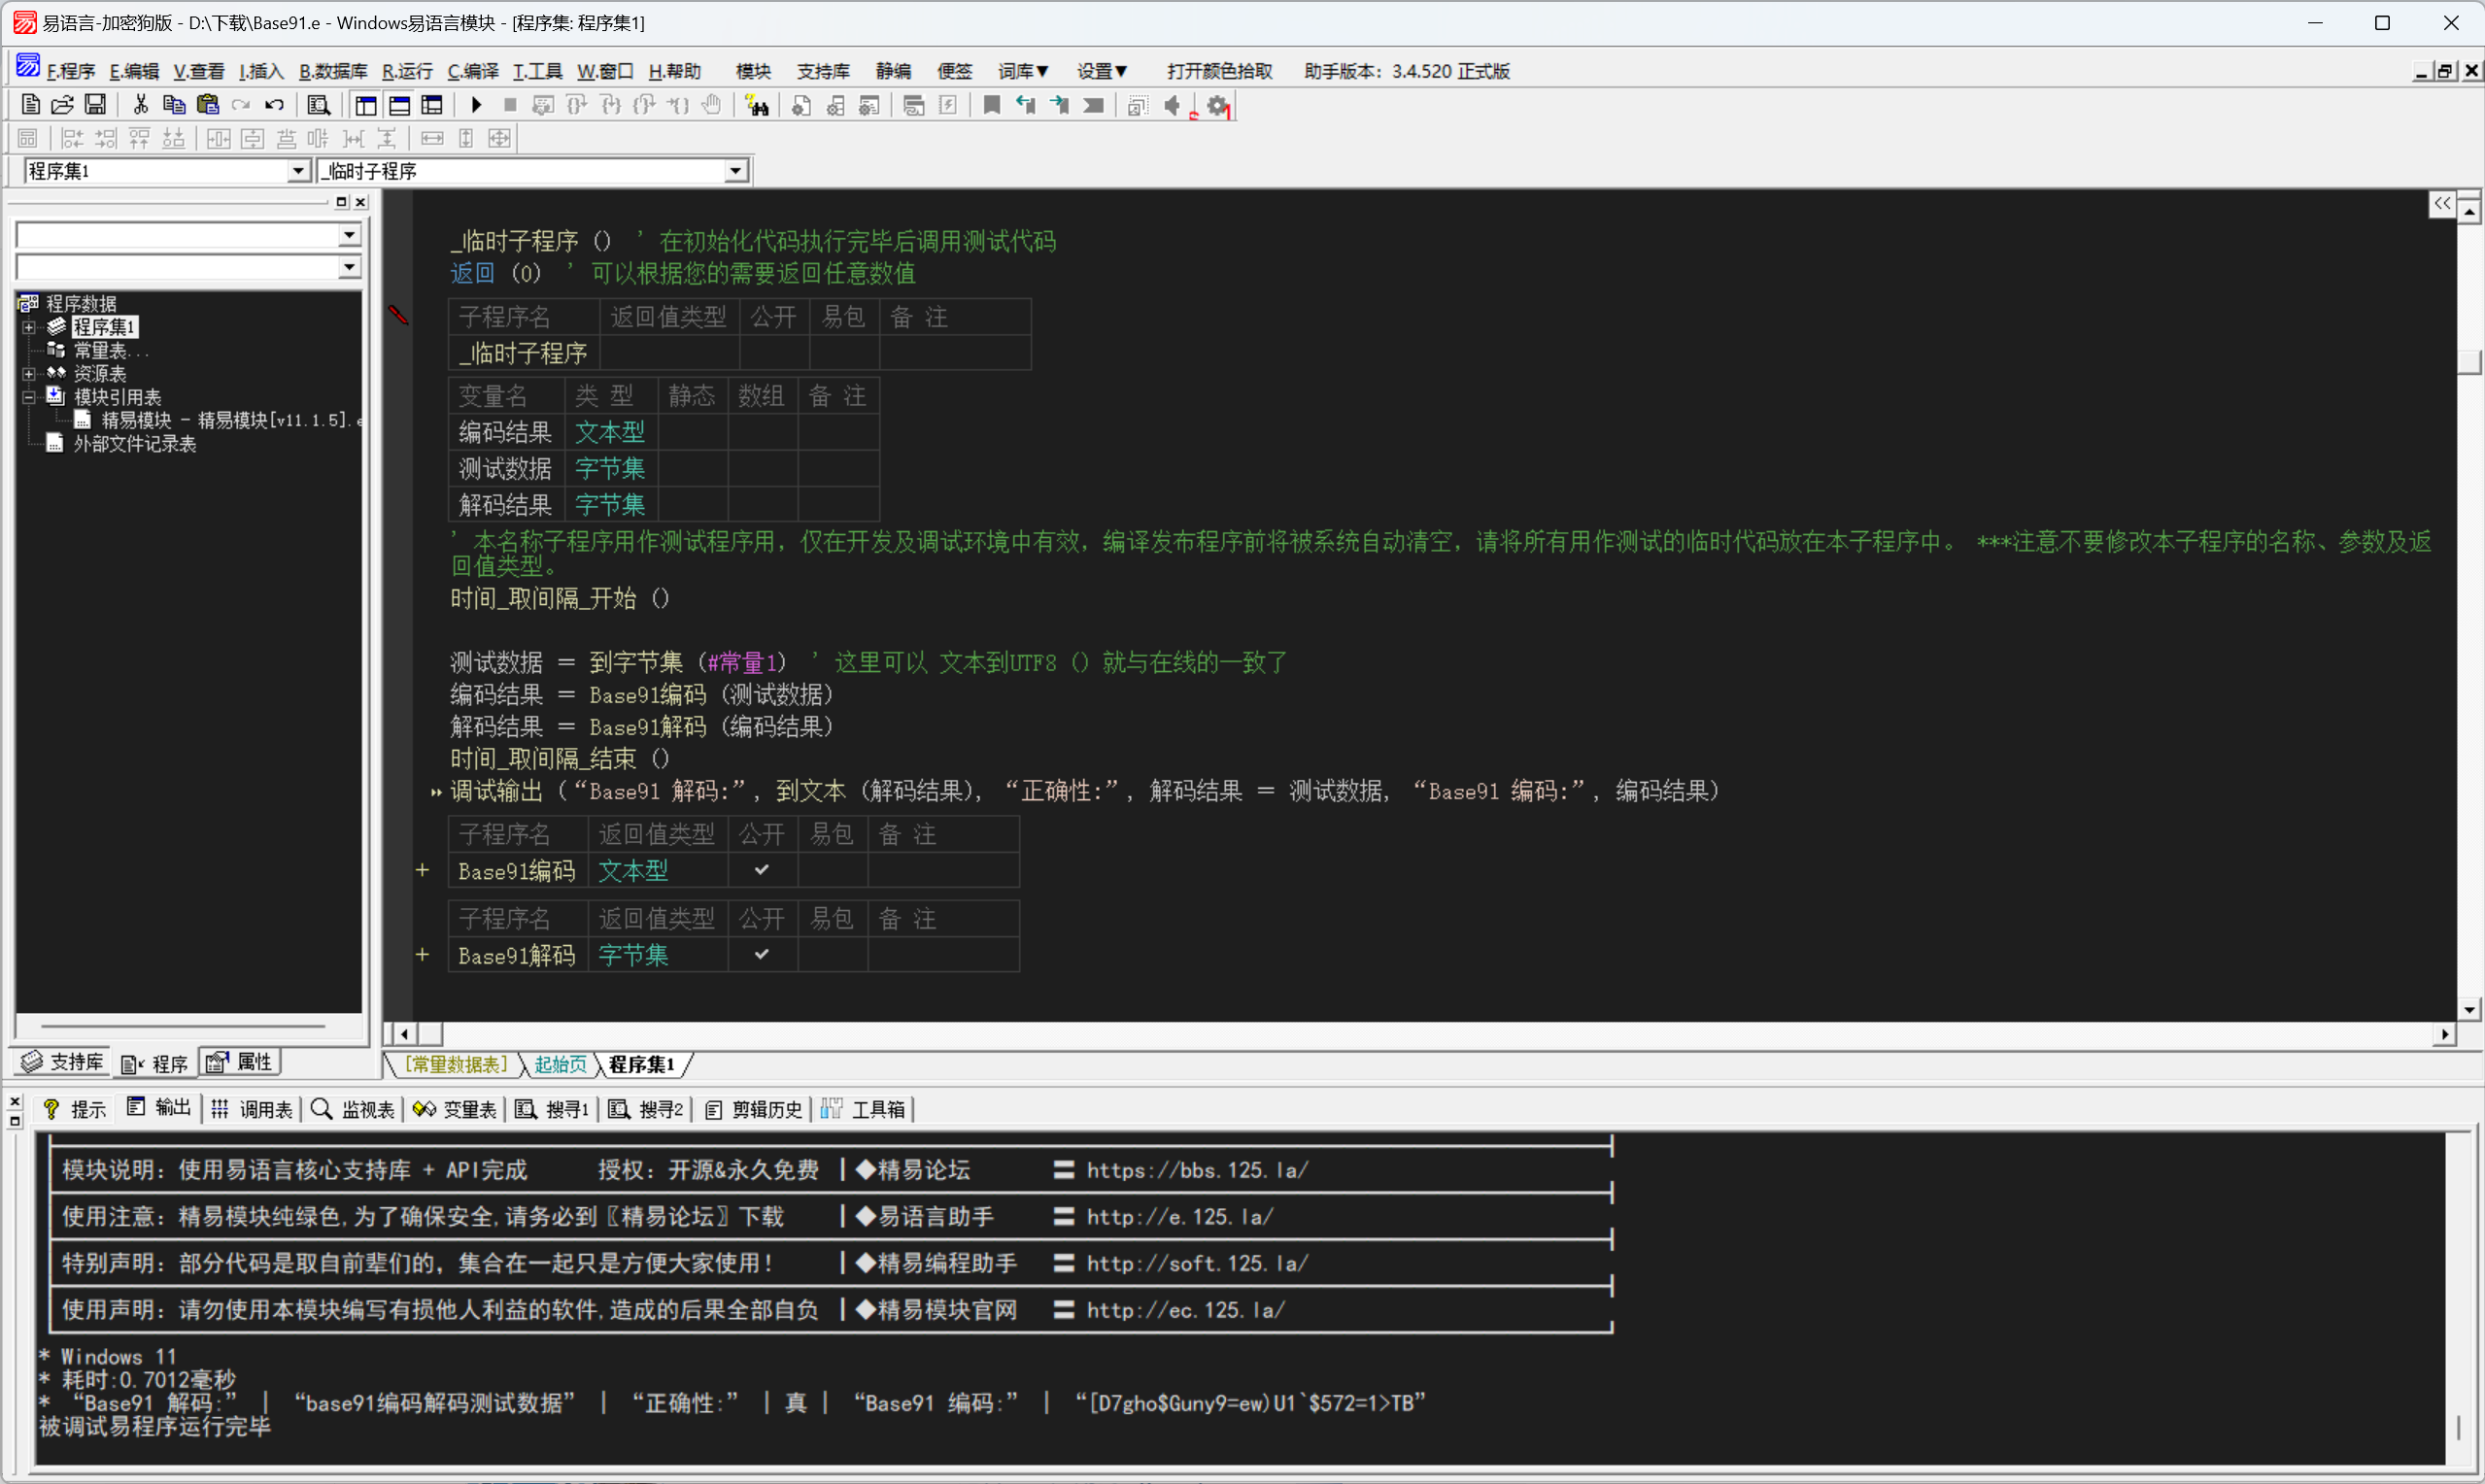Open the _临时子程序 subroutine dropdown
Image resolution: width=2485 pixels, height=1484 pixels.
[x=735, y=171]
